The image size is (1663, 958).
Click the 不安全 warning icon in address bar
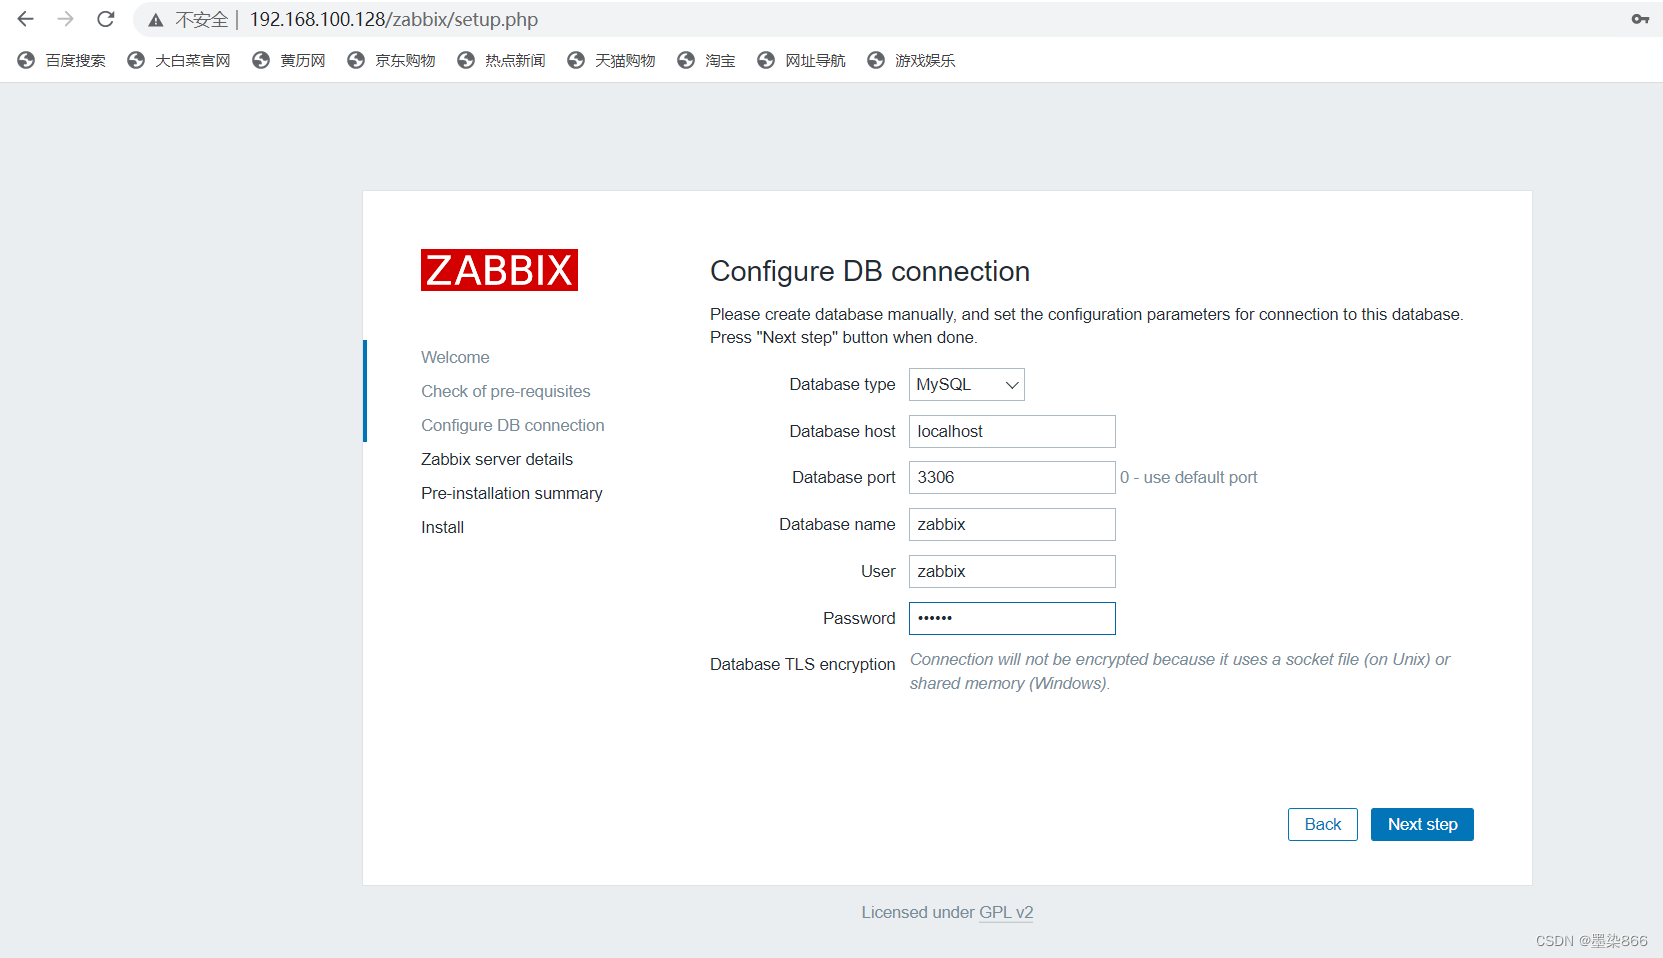click(x=155, y=19)
